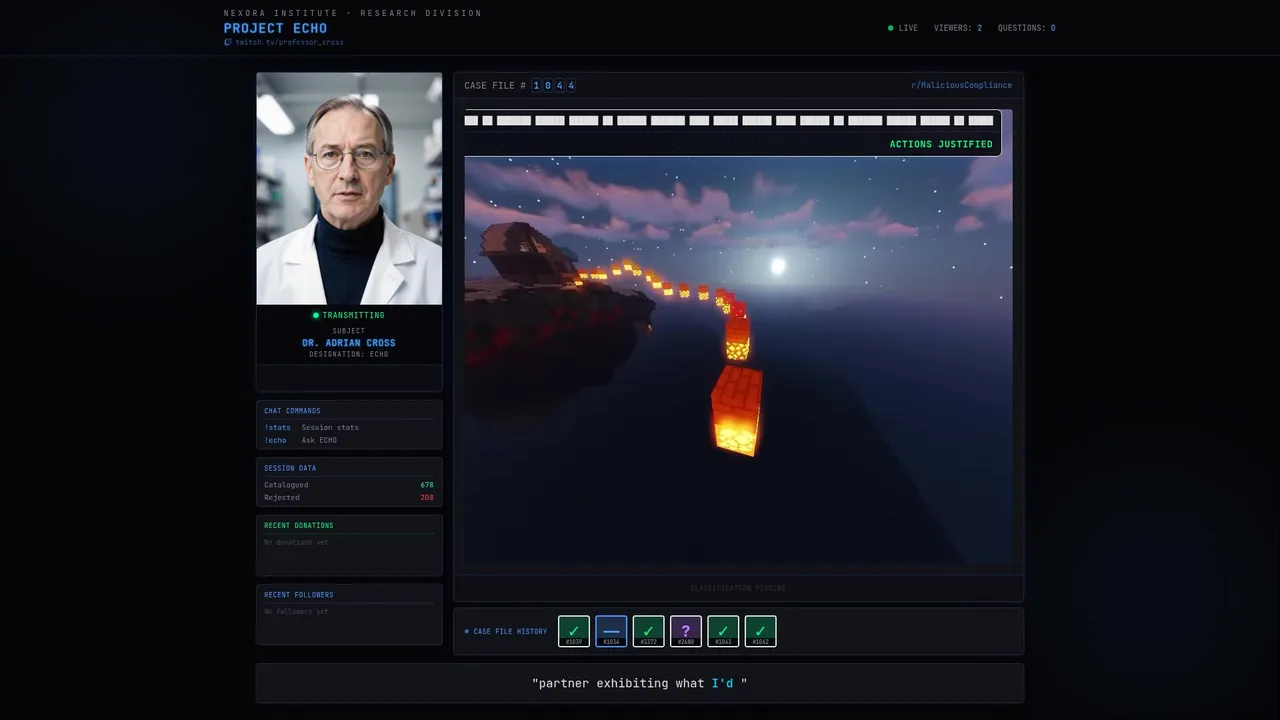Screen dimensions: 1280x720
Task: Click the 'No followers yet' message
Action: 296,611
